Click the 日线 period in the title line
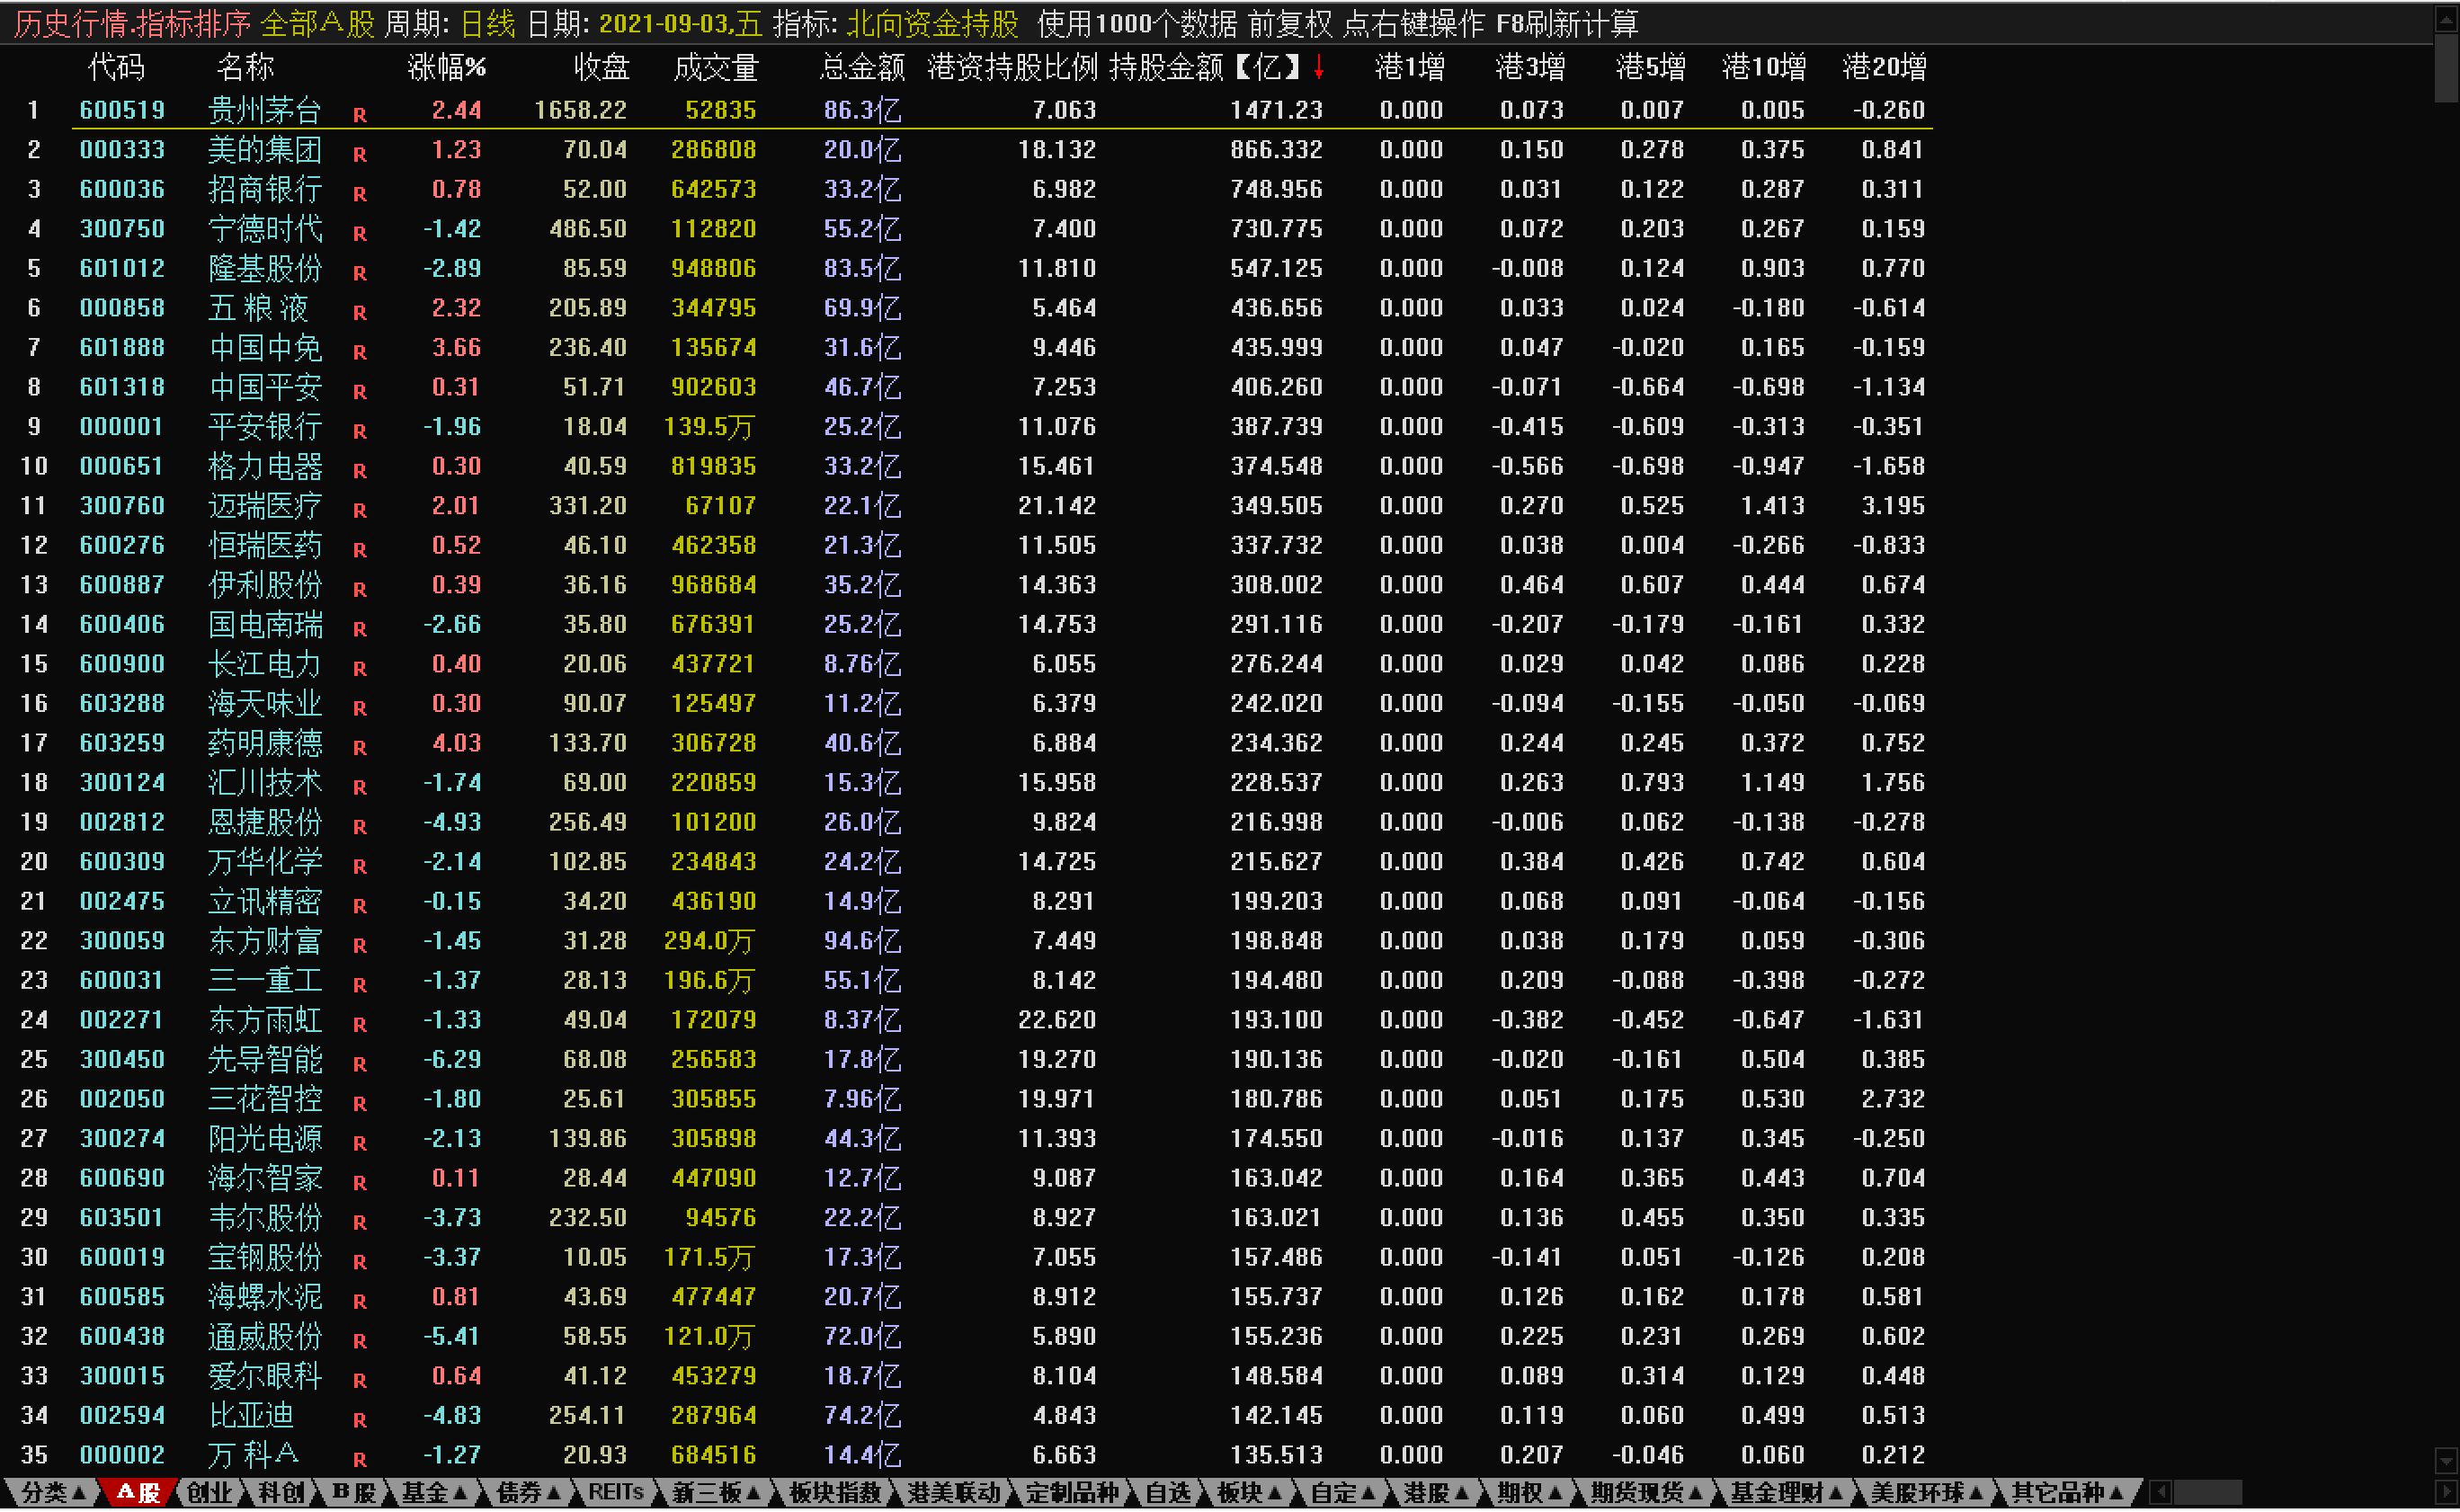This screenshot has height=1512, width=2460. click(487, 23)
